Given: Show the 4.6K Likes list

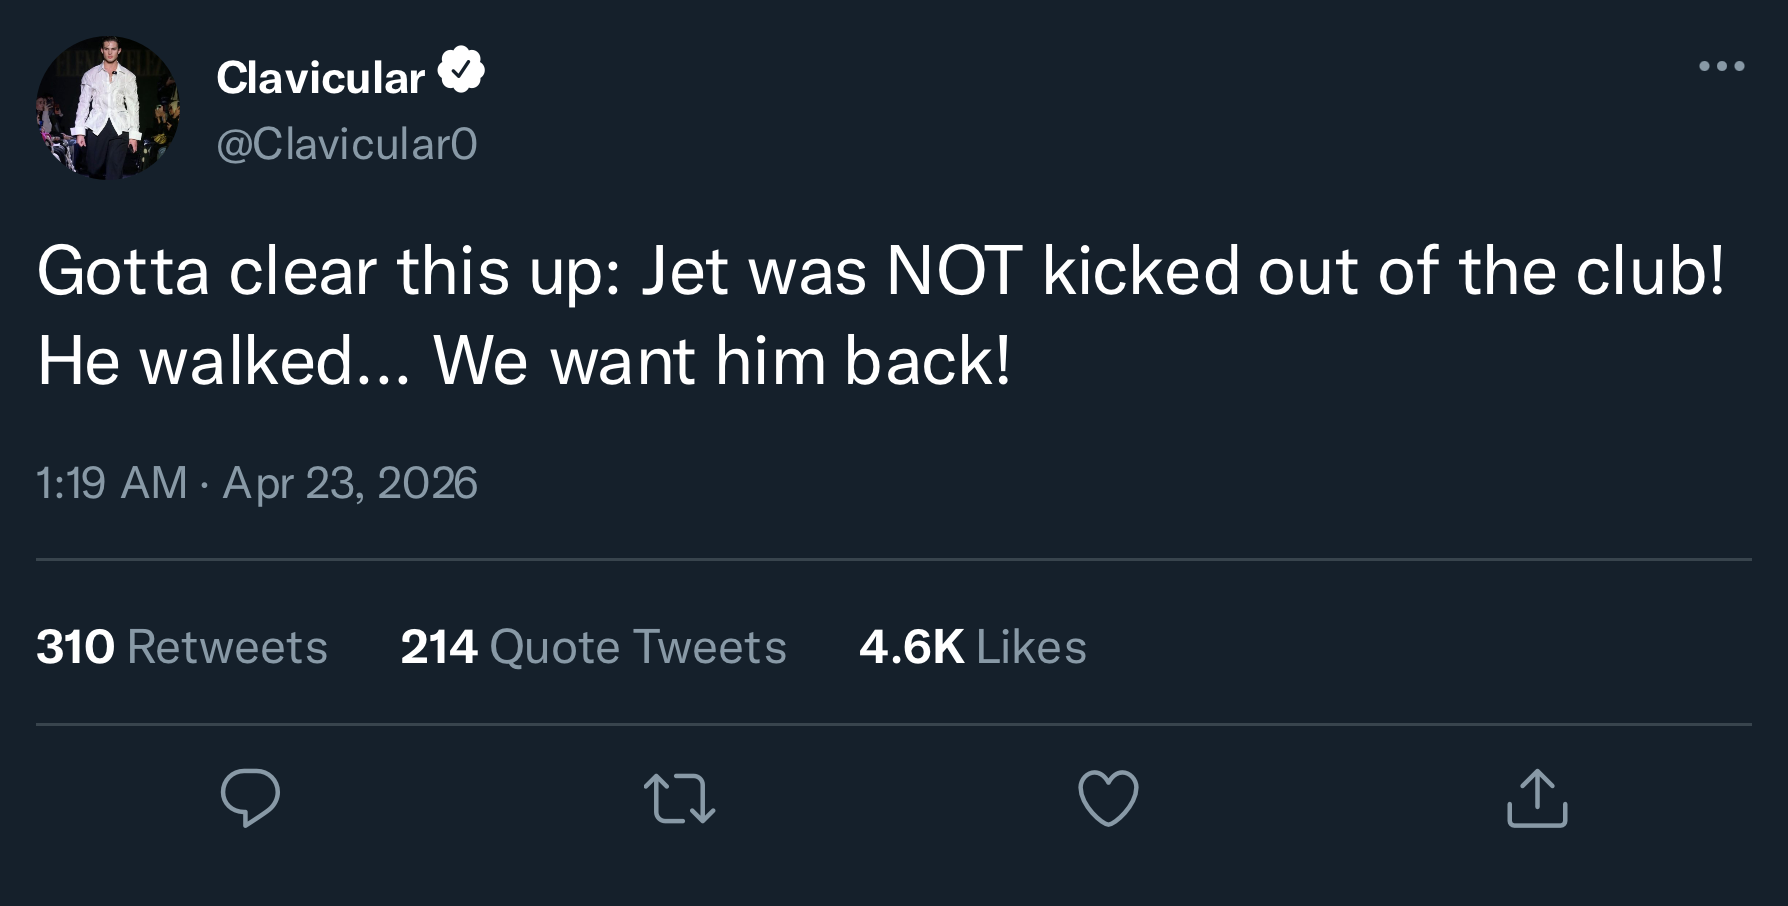Looking at the screenshot, I should click(972, 646).
